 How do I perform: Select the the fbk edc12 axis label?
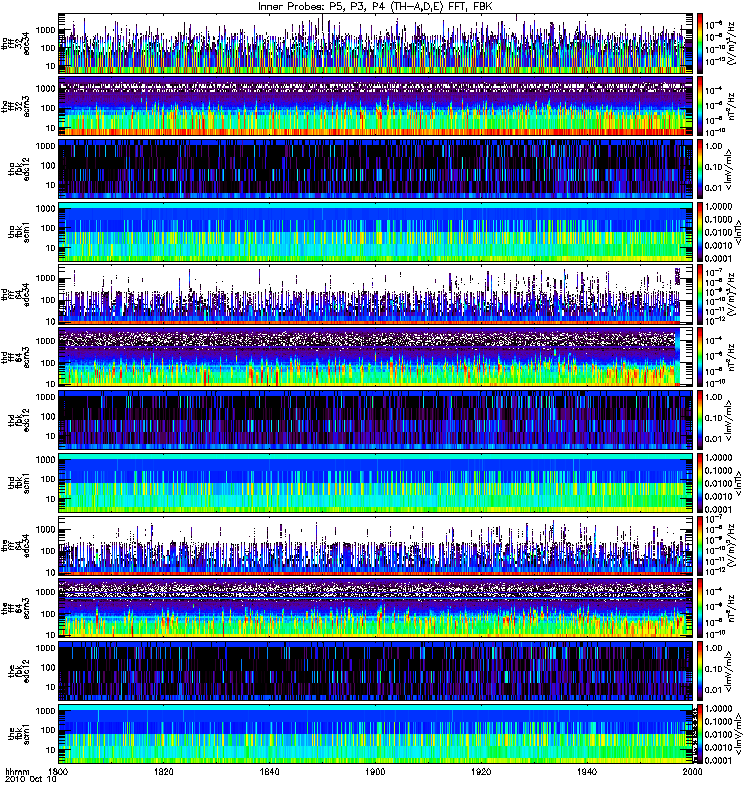19,671
